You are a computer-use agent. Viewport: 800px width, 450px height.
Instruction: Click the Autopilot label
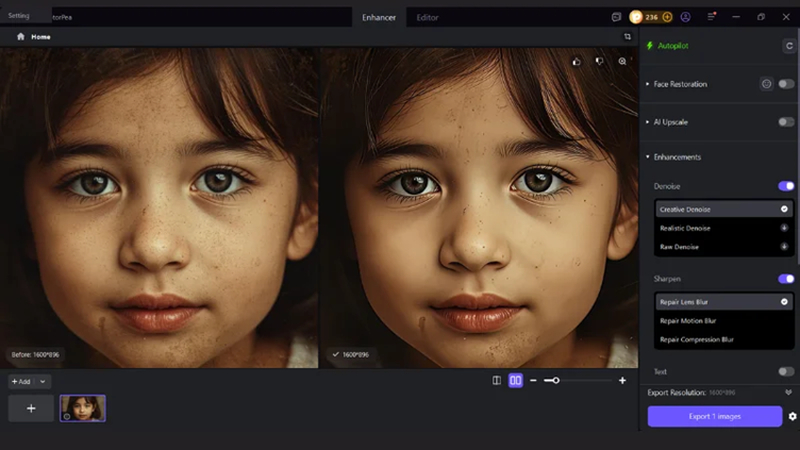[673, 46]
